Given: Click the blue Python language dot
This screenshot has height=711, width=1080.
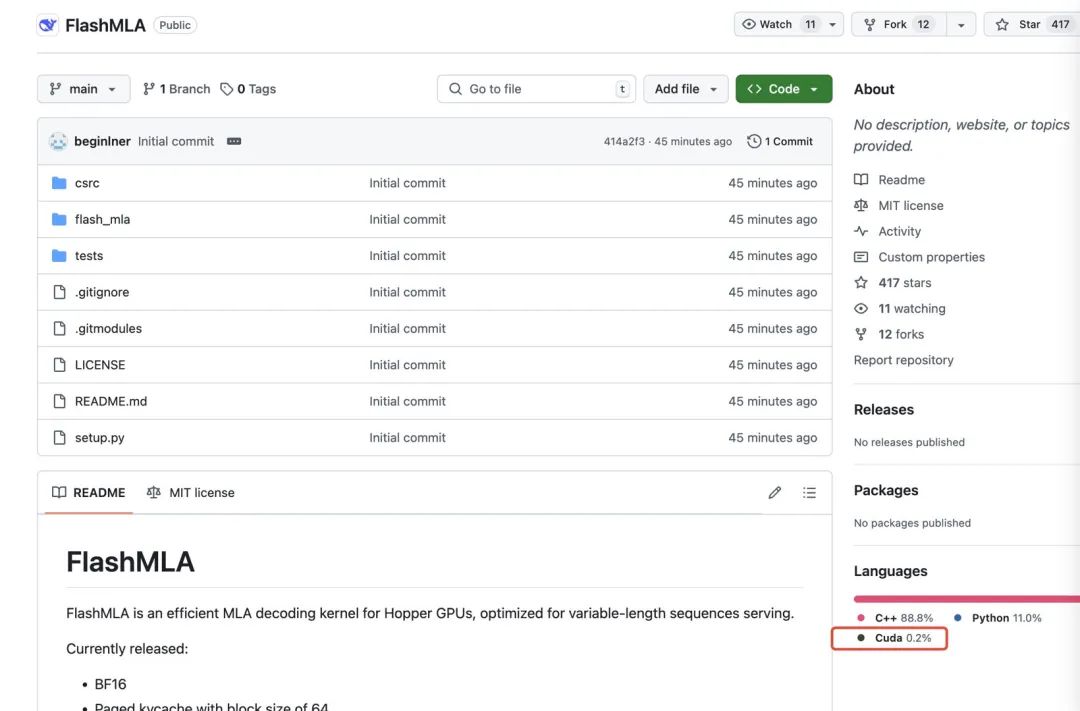Looking at the screenshot, I should (x=957, y=618).
